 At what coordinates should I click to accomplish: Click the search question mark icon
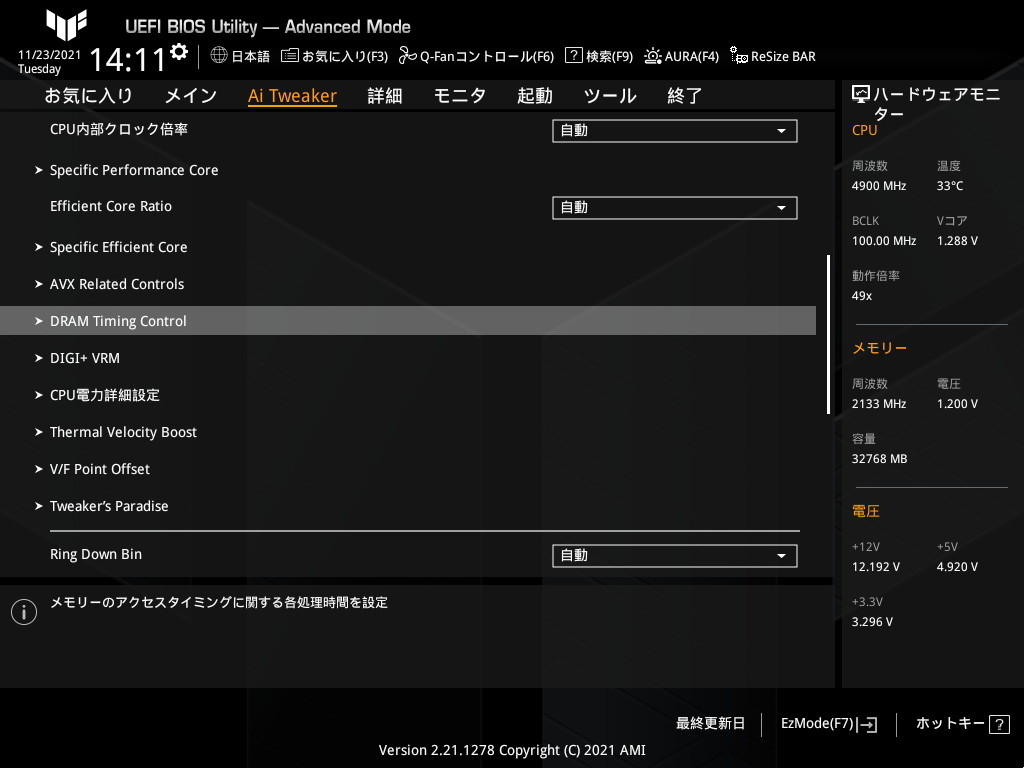point(573,56)
